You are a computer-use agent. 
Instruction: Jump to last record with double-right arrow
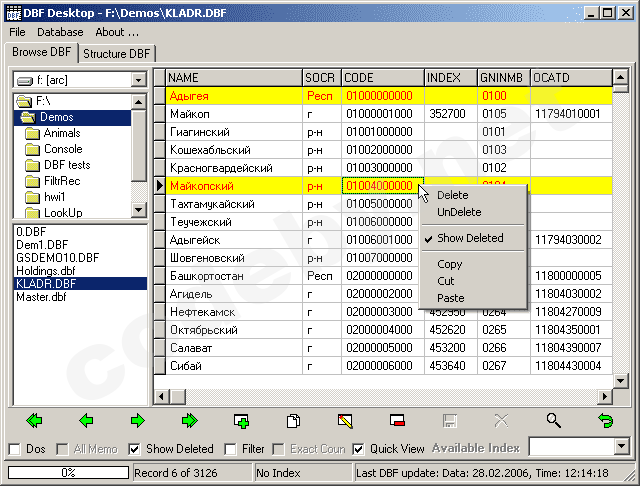tap(189, 421)
